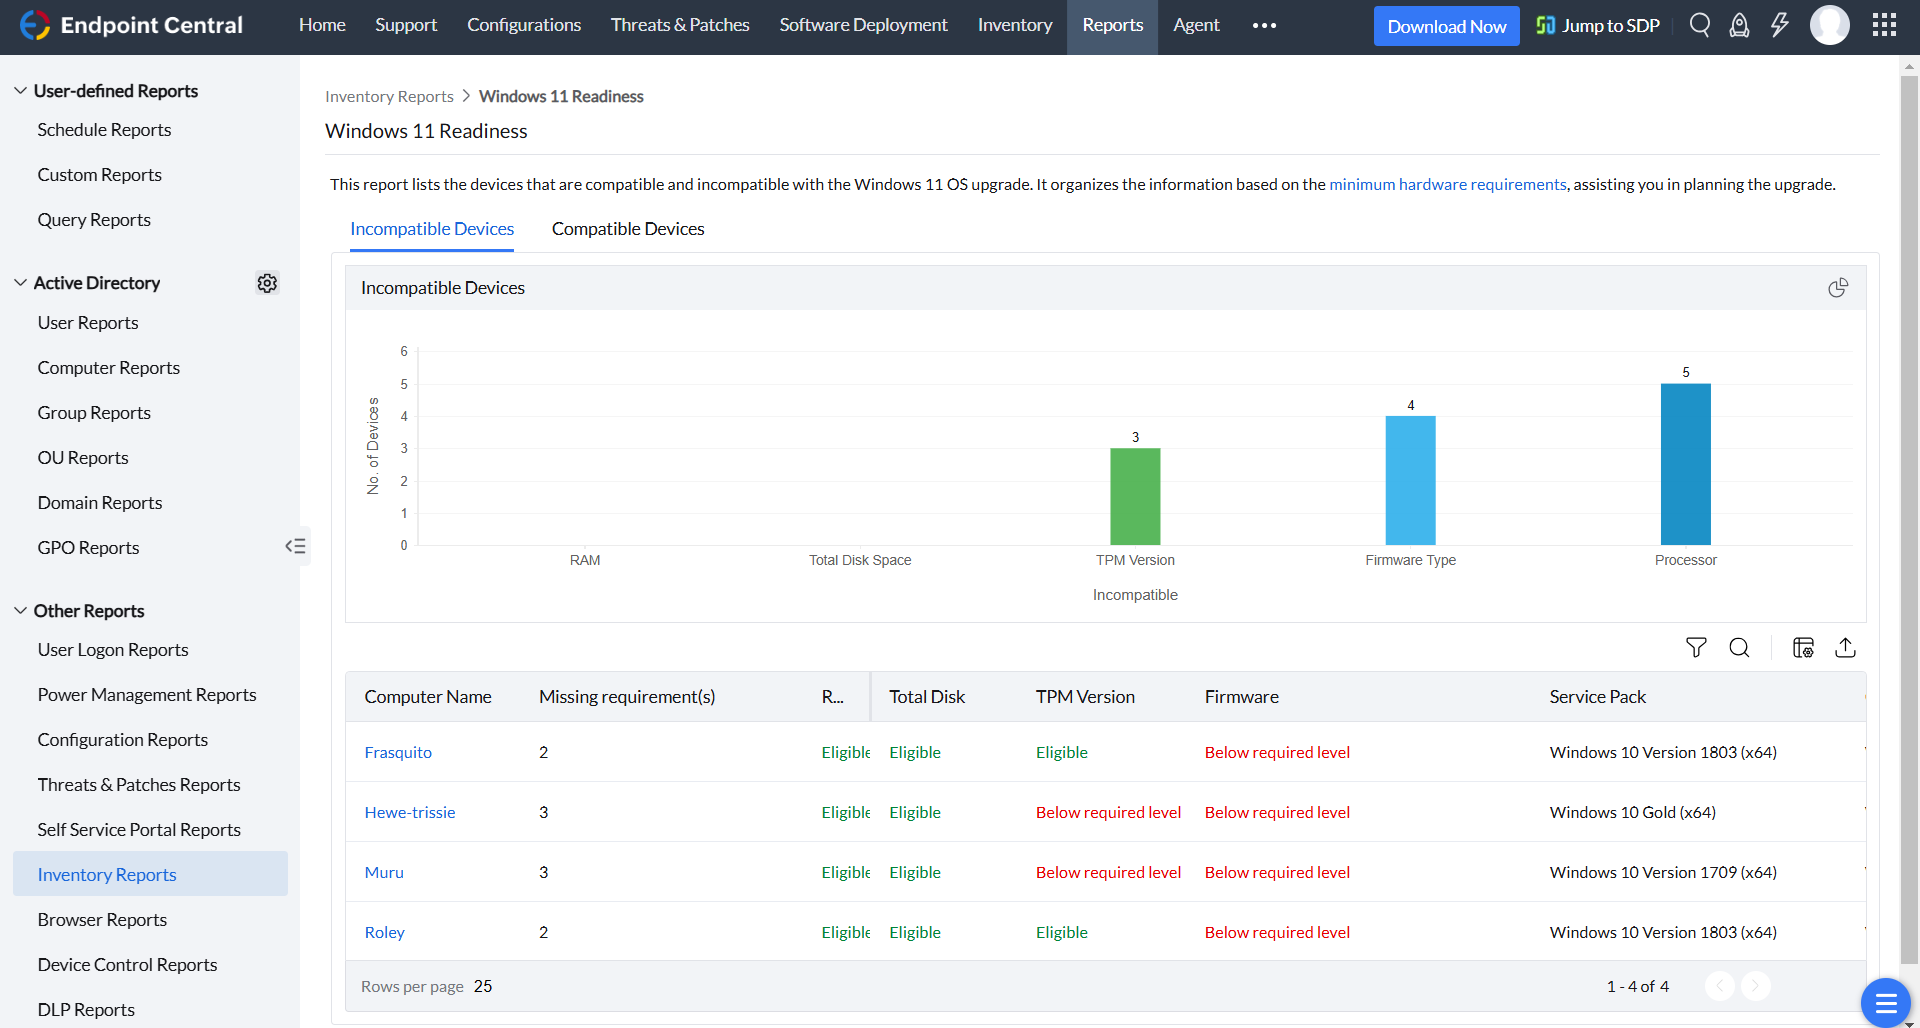Click the table filter funnel icon

coord(1696,648)
